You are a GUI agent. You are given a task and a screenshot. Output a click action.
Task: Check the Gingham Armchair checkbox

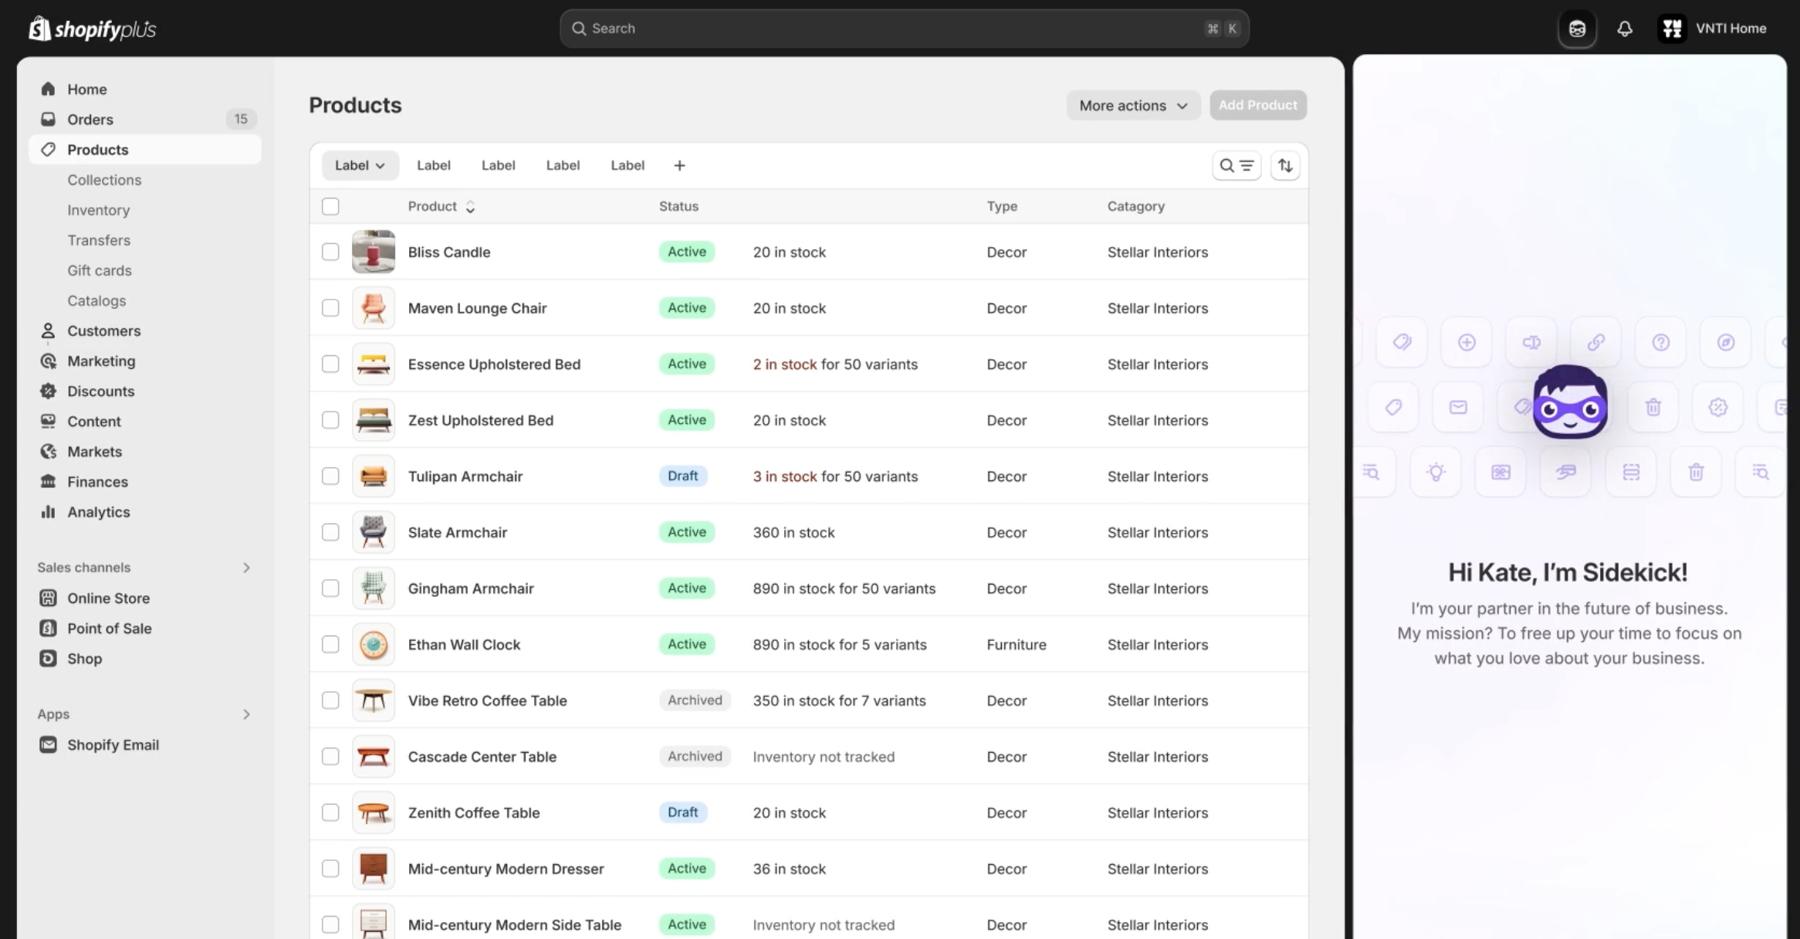(330, 588)
